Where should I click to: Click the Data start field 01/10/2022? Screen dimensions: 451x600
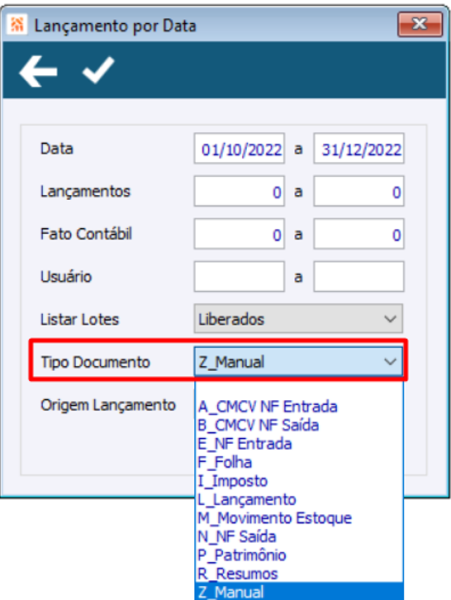239,149
